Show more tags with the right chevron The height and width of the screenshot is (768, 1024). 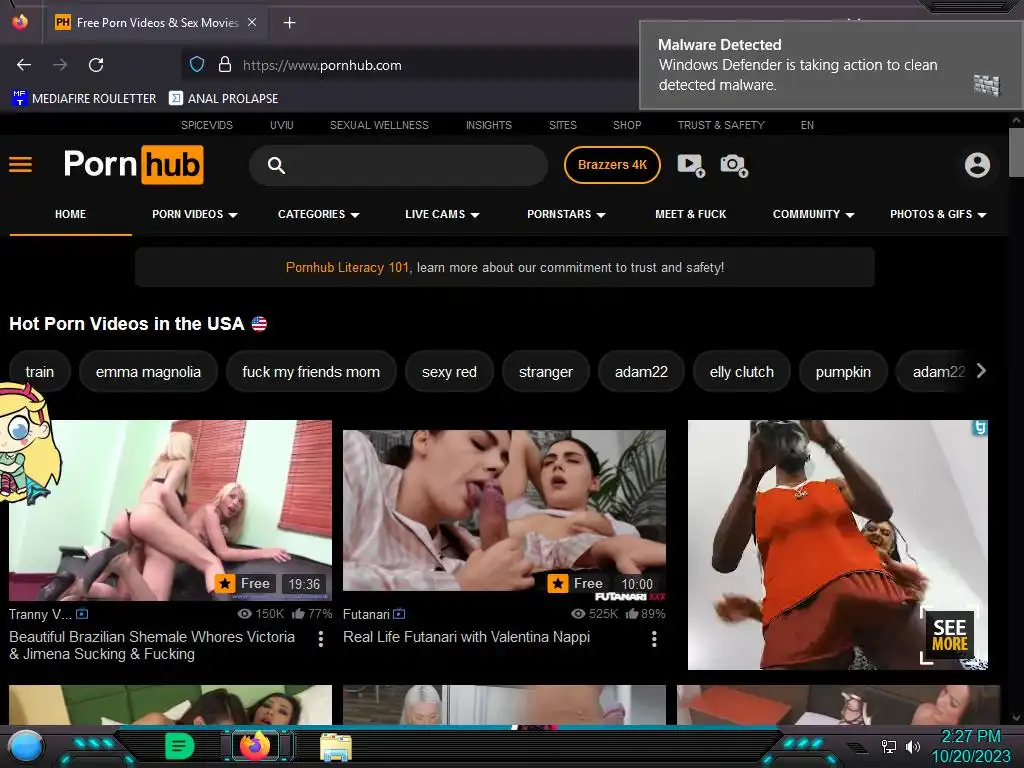981,371
